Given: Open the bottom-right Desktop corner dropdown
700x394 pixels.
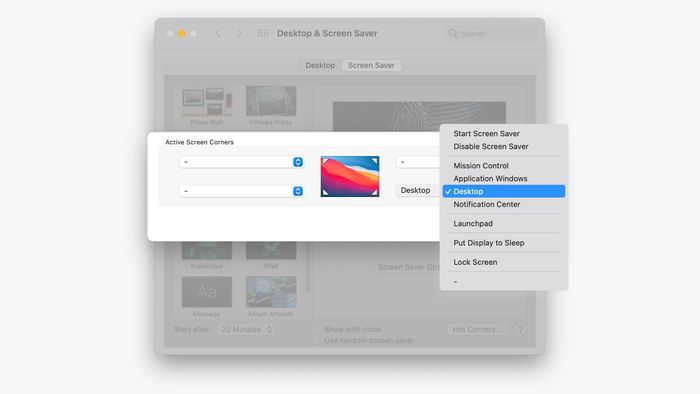Looking at the screenshot, I should point(418,191).
